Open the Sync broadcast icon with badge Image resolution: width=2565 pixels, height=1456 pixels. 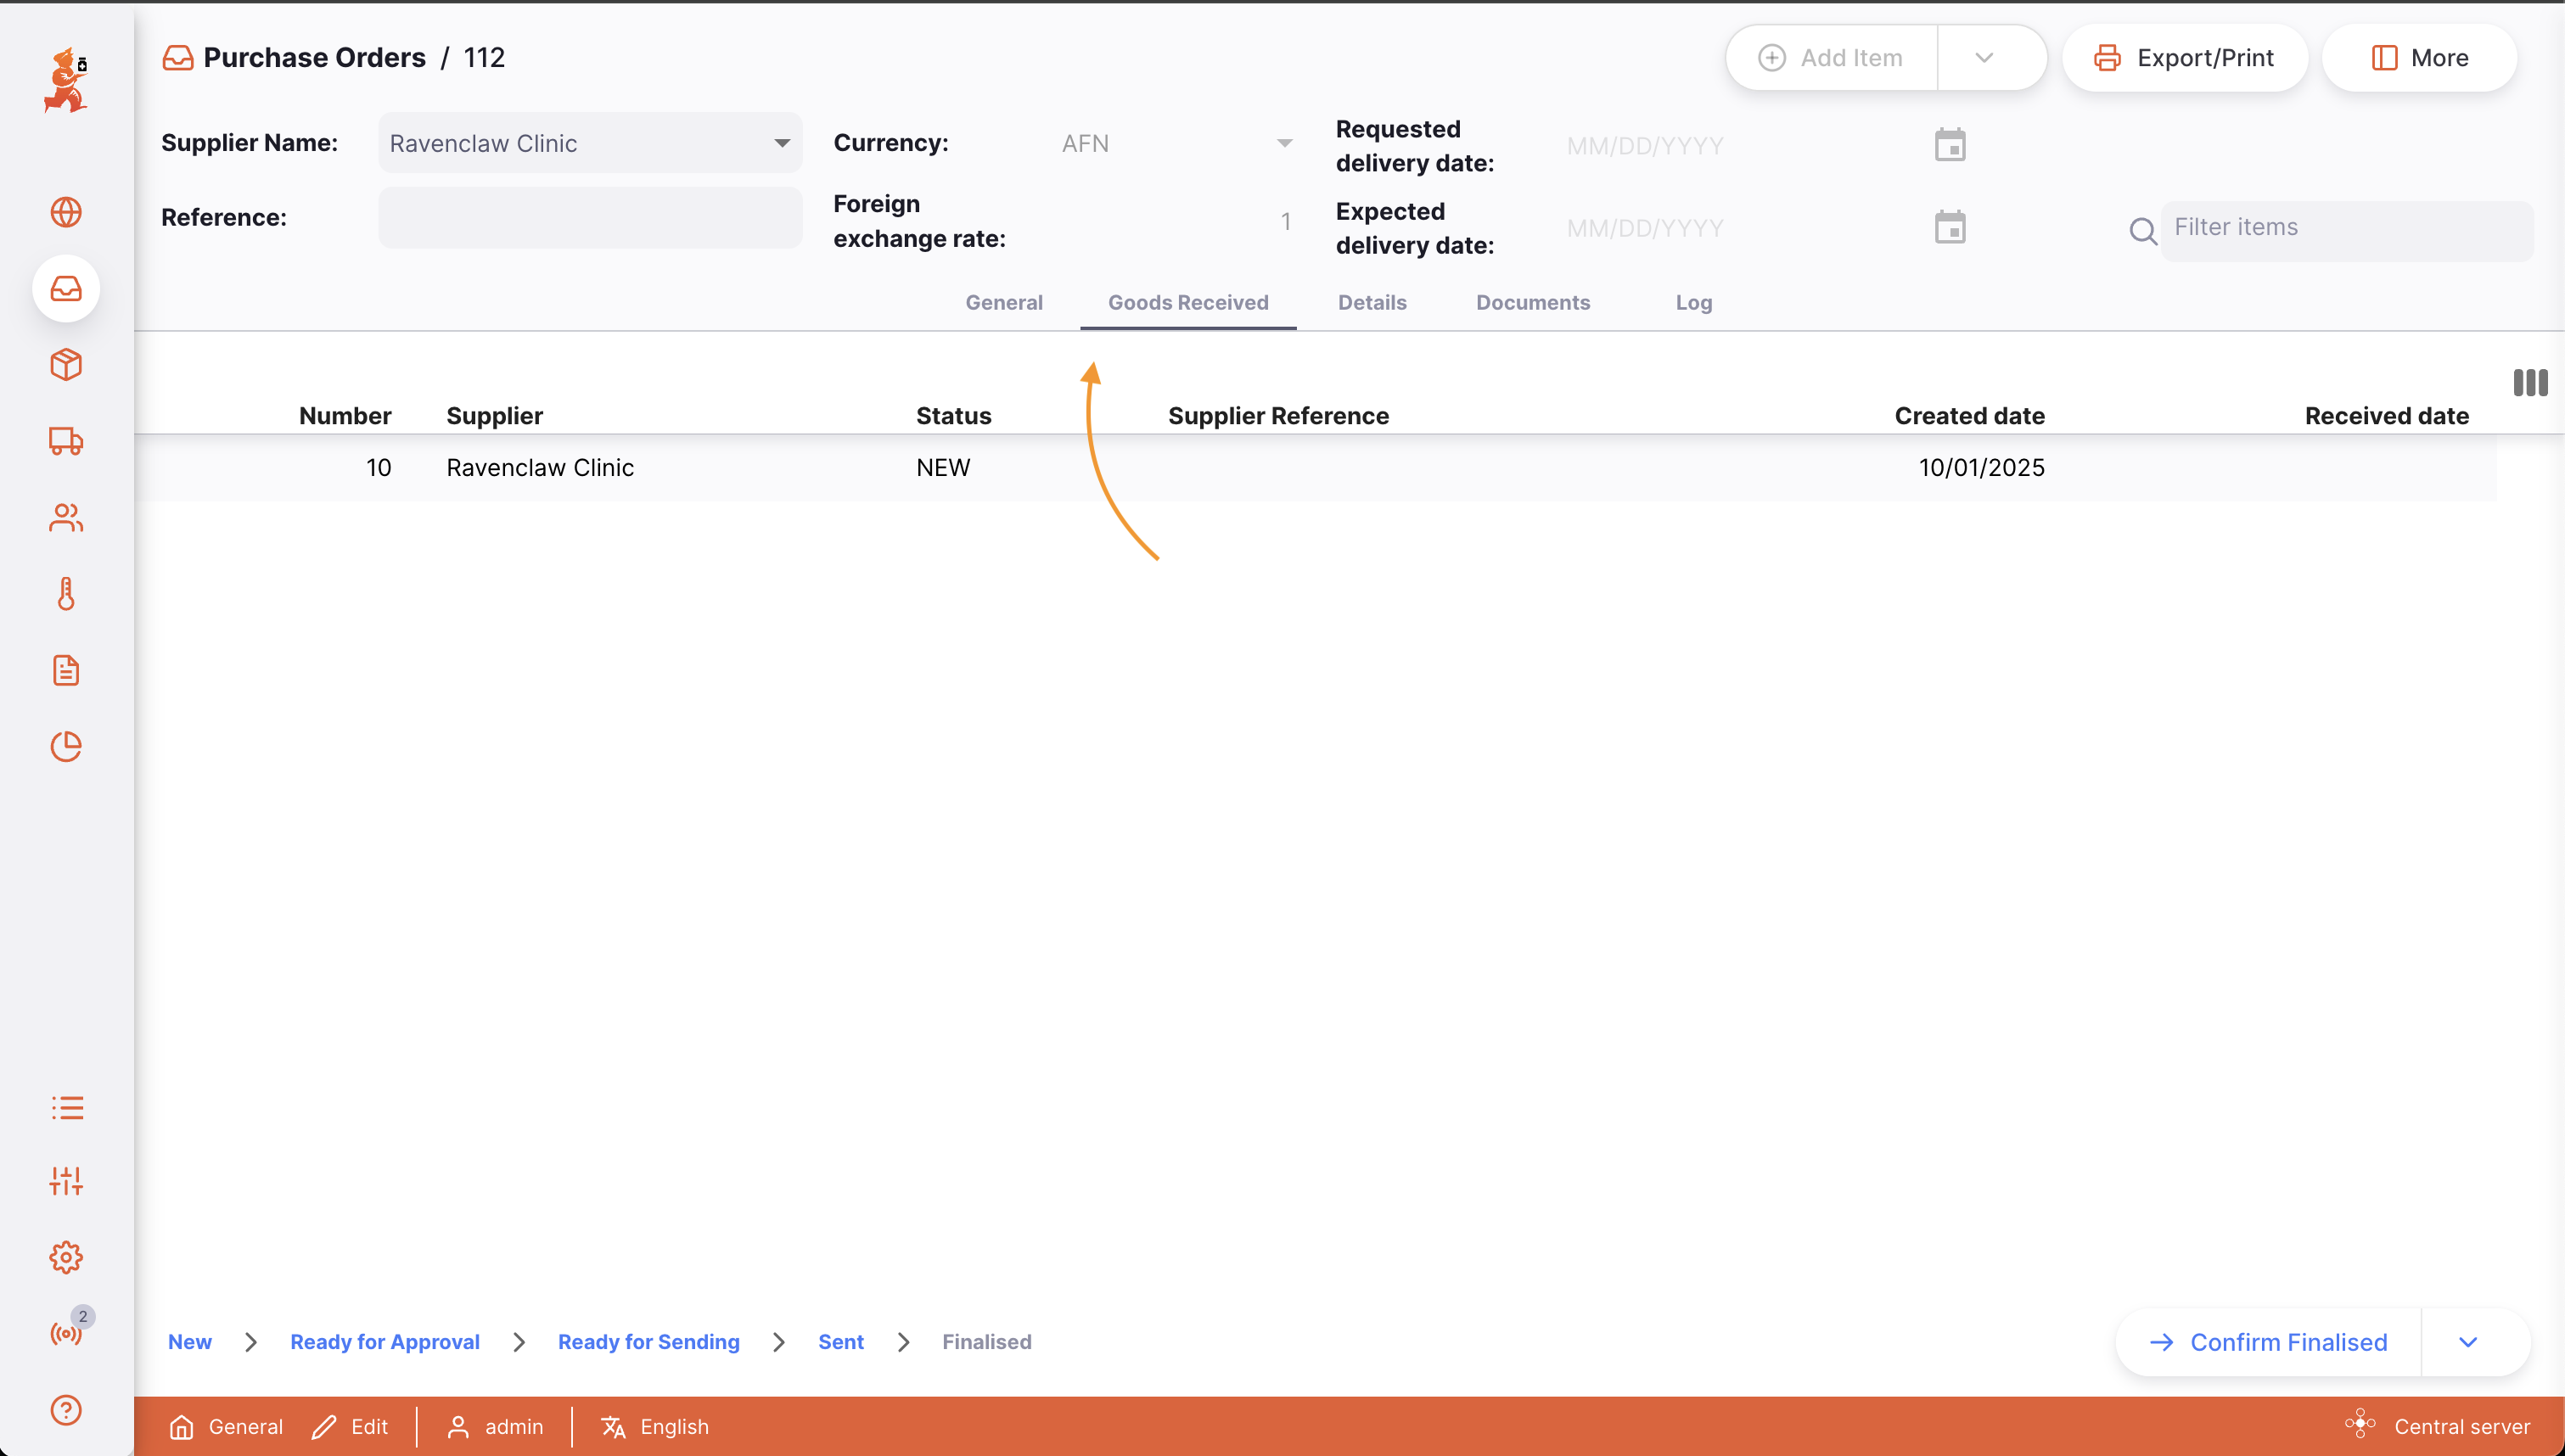[66, 1333]
